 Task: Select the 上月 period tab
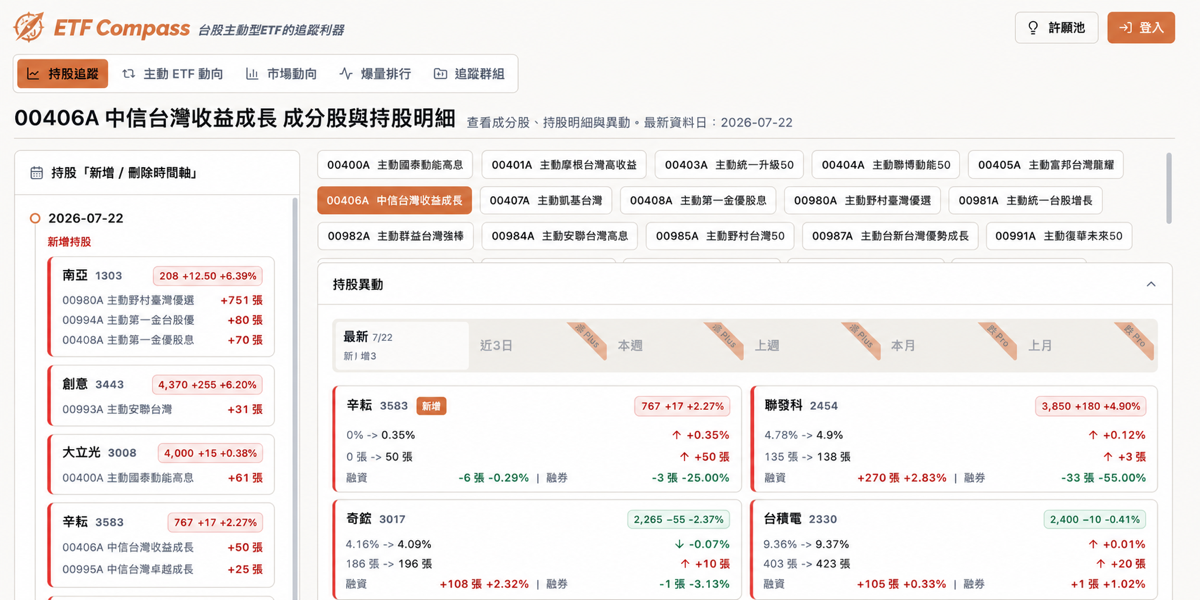click(x=1086, y=345)
